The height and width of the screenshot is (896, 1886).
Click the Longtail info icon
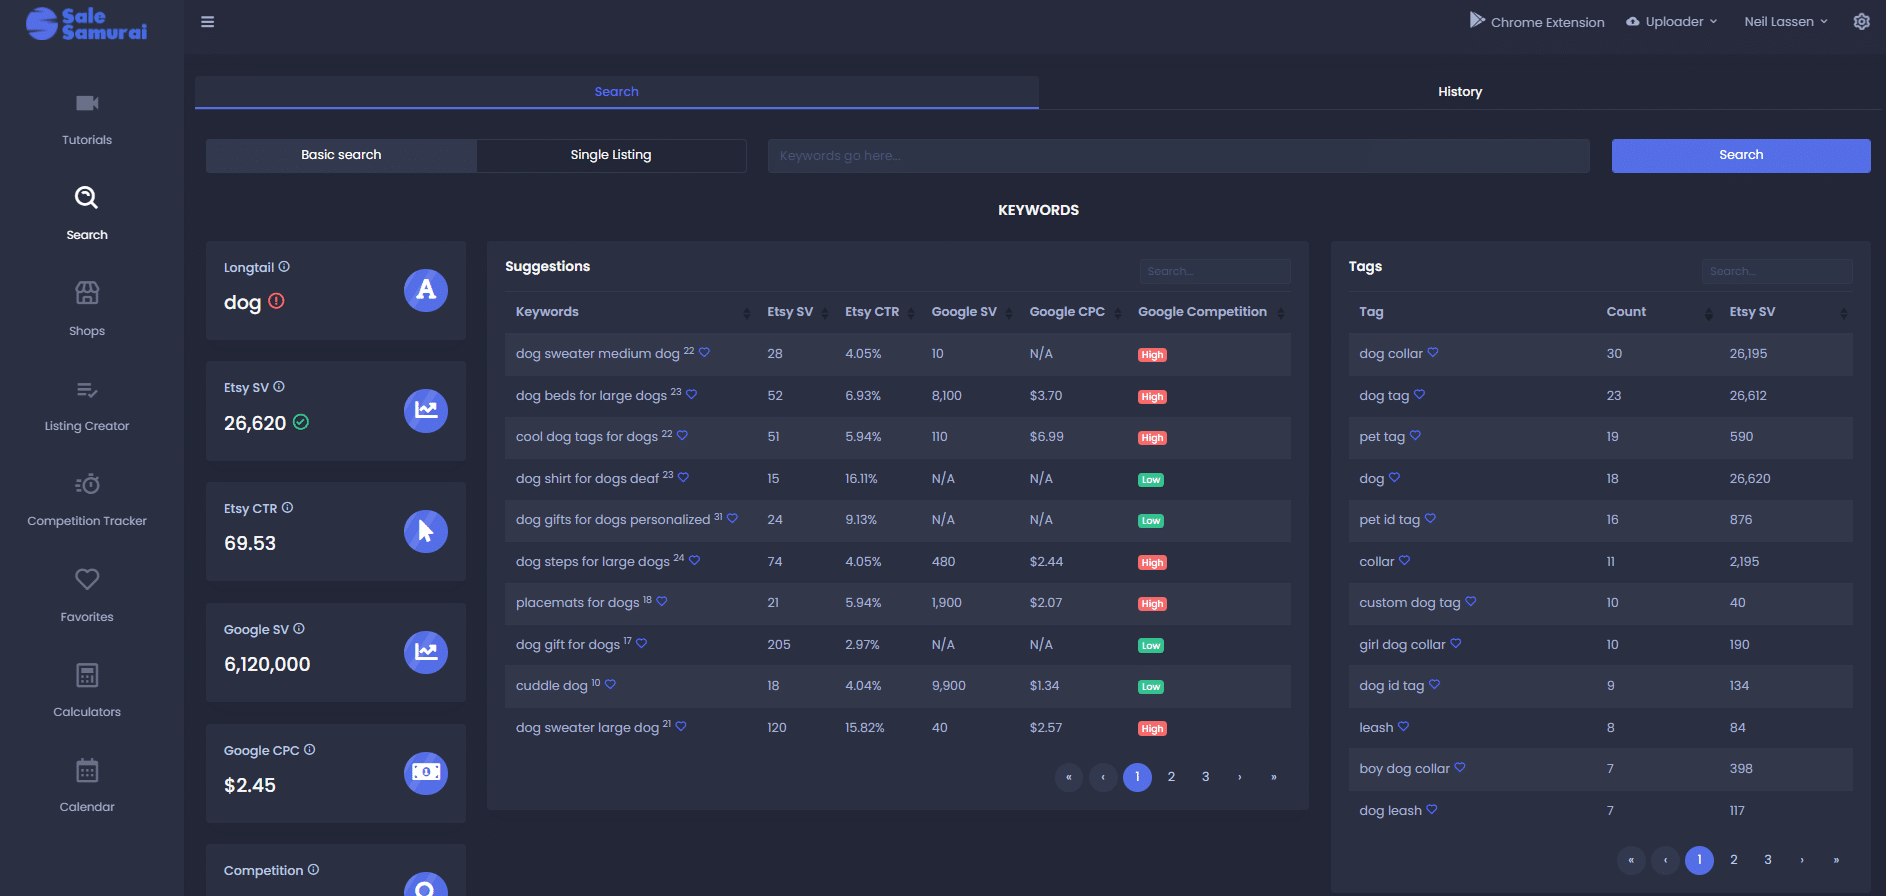click(x=284, y=267)
